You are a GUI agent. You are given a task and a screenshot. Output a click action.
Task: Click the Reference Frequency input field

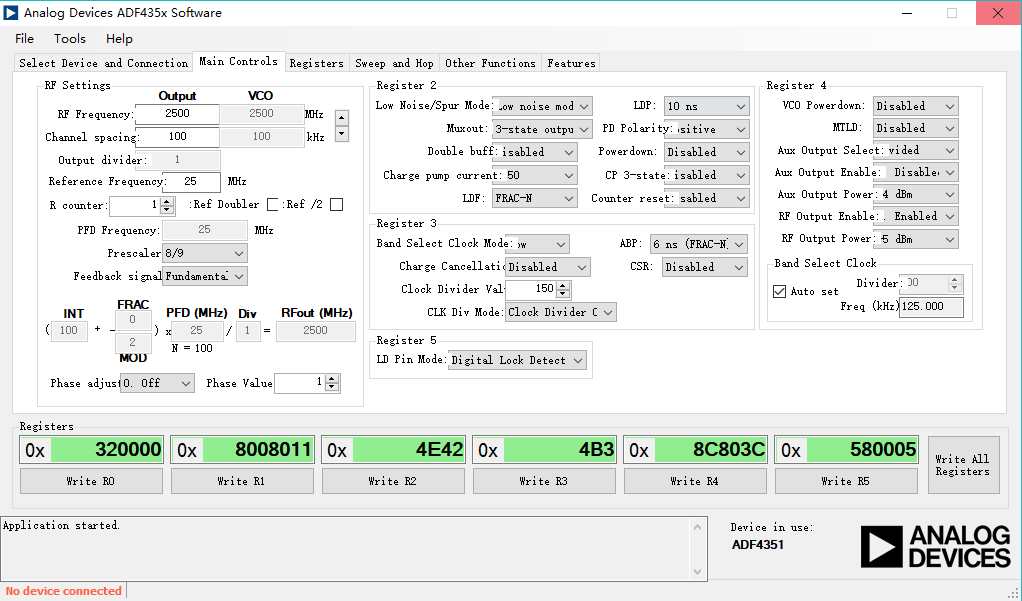191,182
